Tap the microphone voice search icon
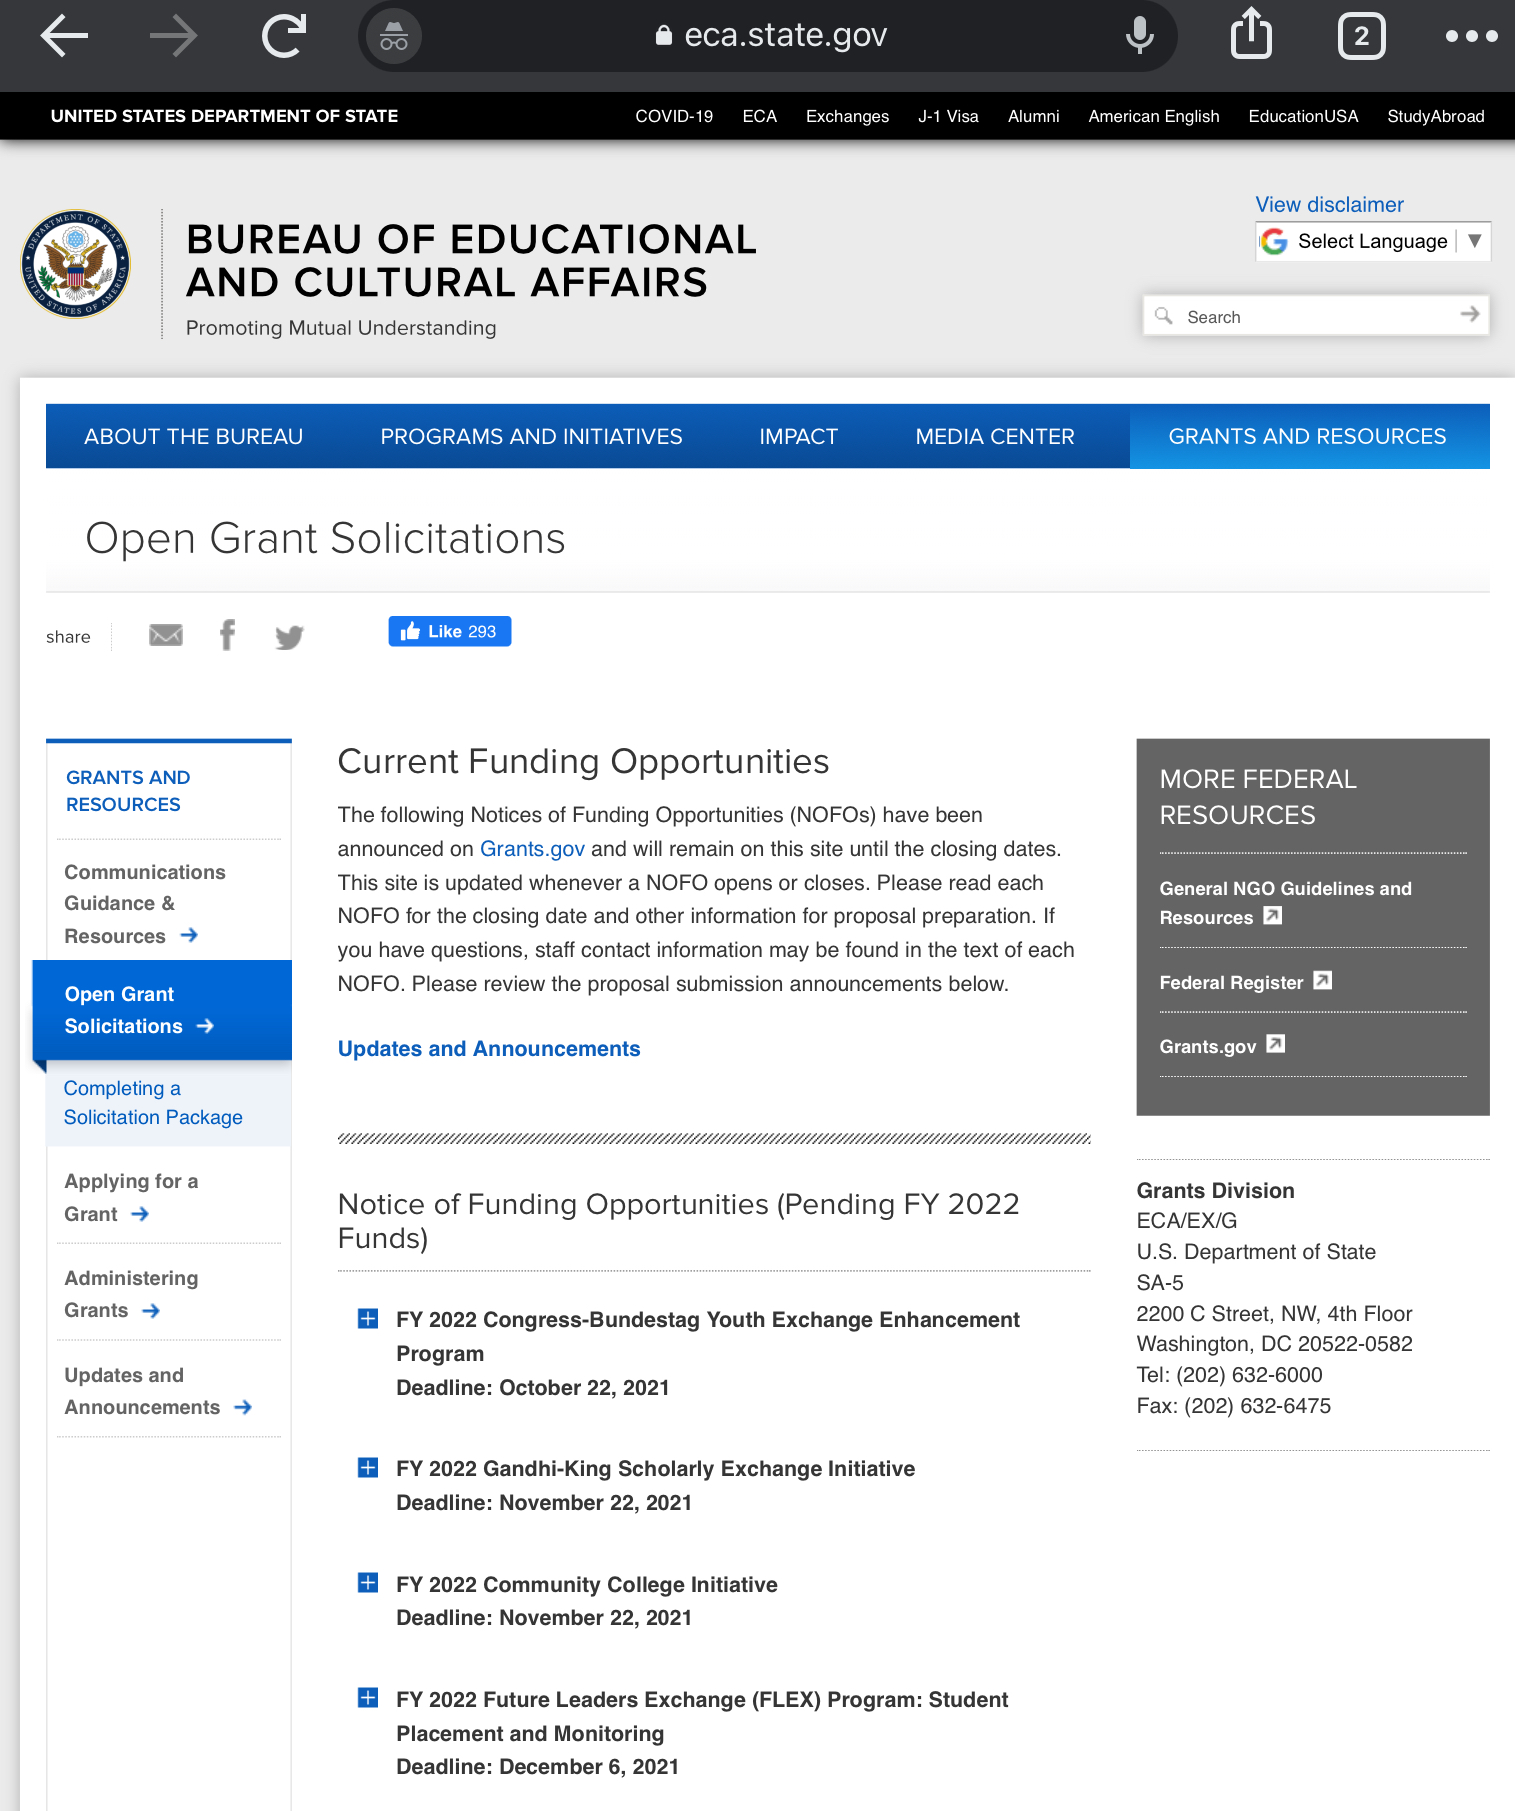Viewport: 1515px width, 1811px height. coord(1139,37)
